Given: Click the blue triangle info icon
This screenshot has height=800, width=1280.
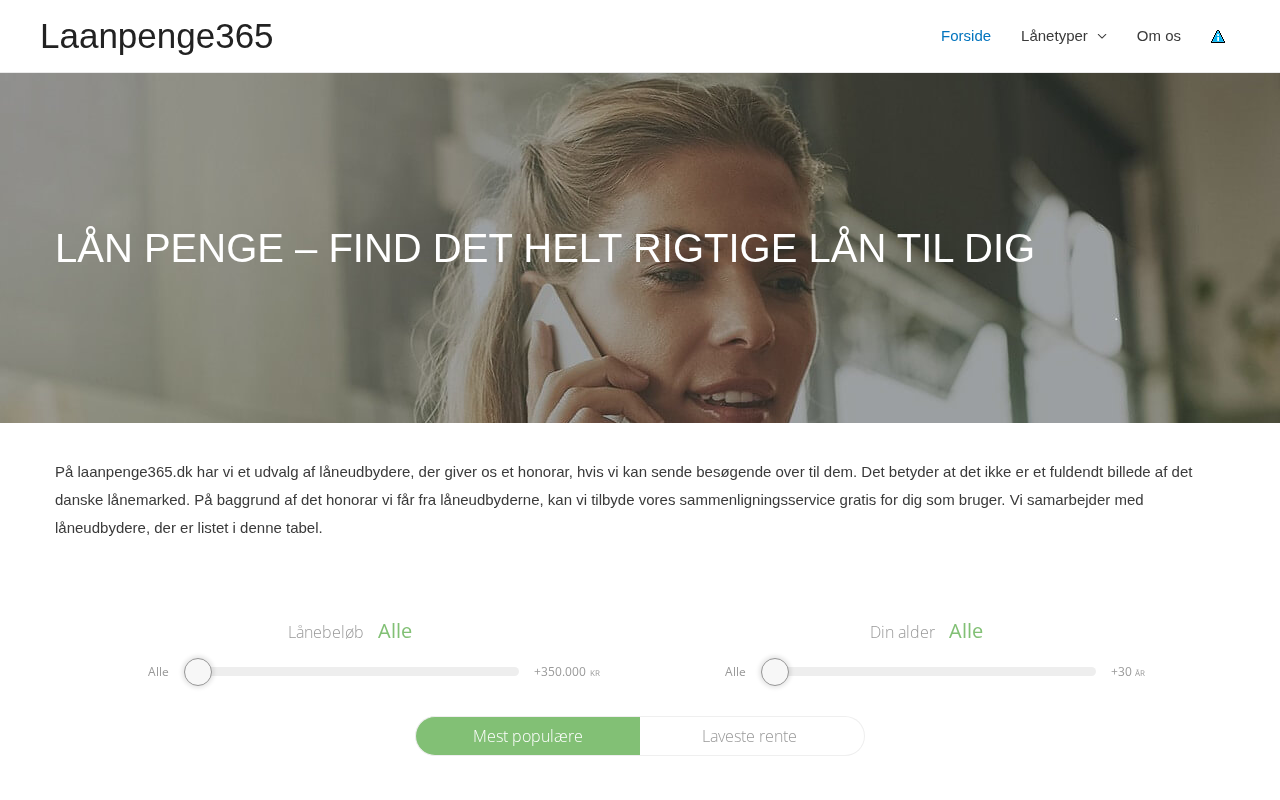Looking at the screenshot, I should click(1218, 36).
